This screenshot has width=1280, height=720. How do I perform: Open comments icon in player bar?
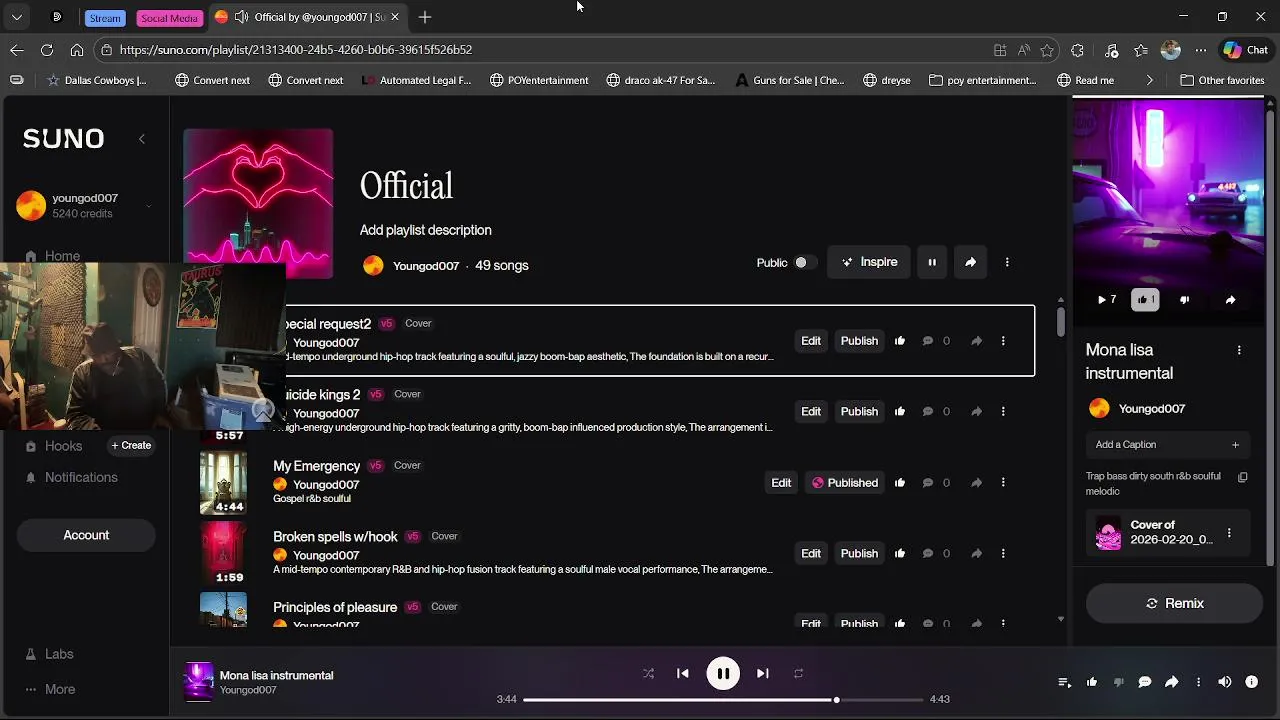coord(1145,682)
